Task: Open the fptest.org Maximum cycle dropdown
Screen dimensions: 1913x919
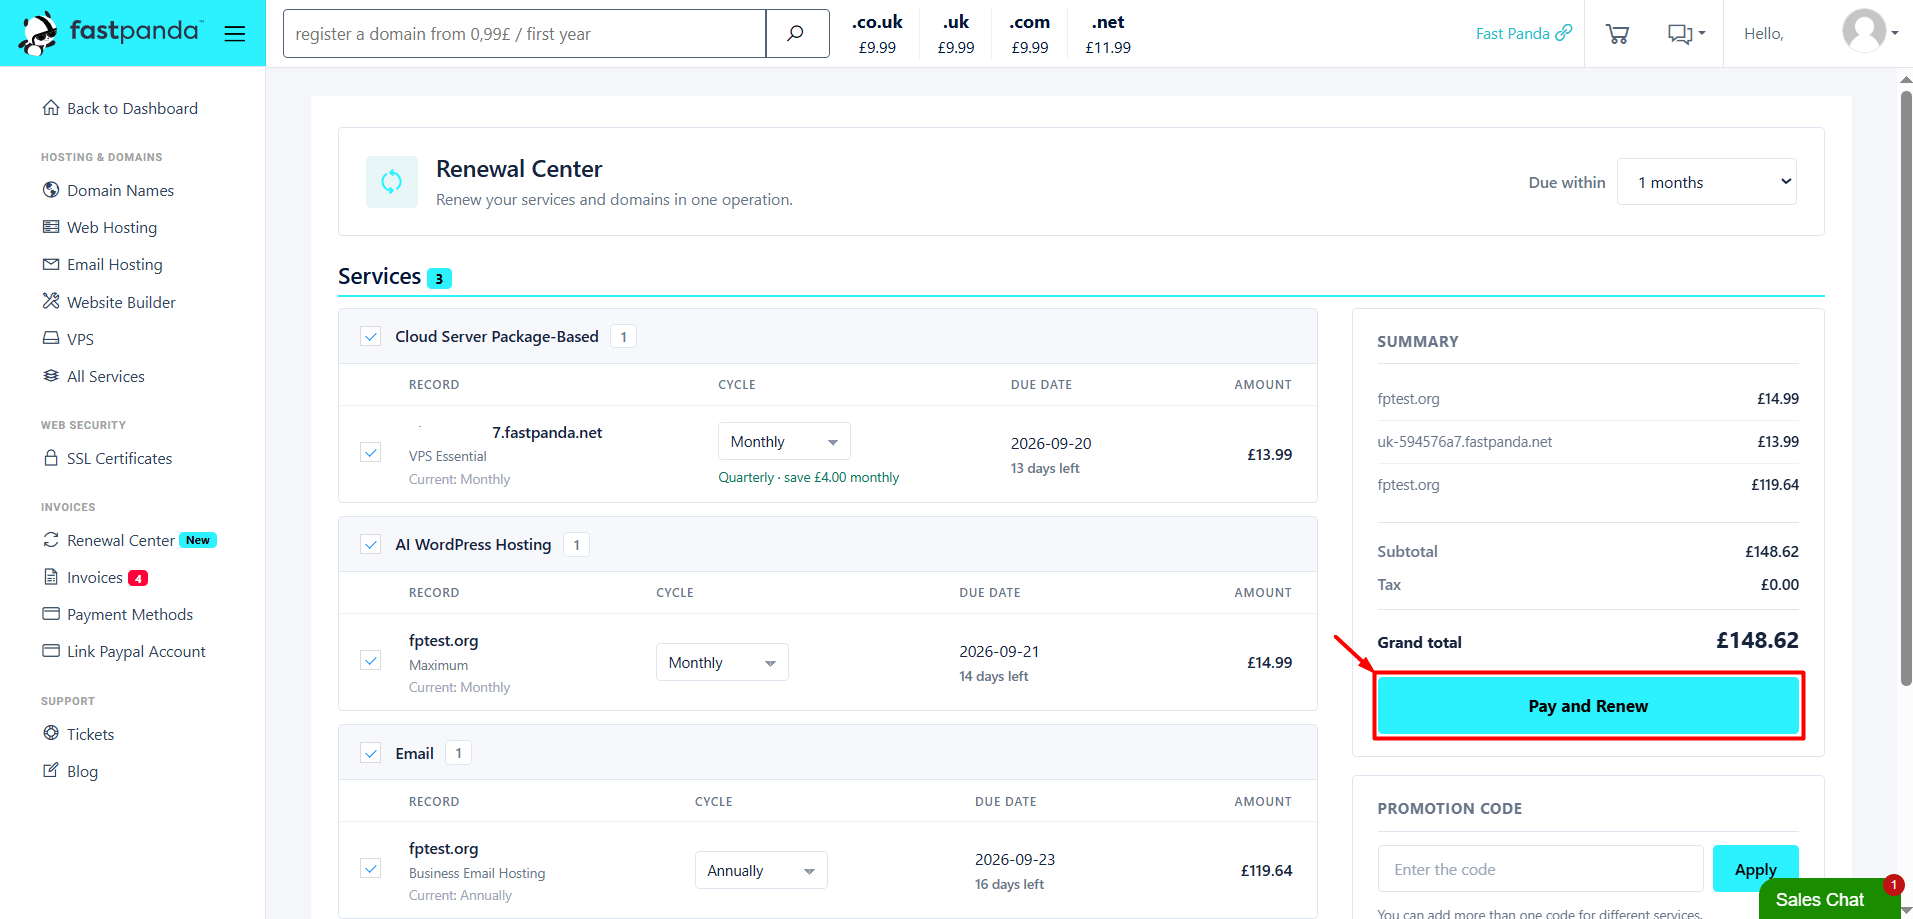Action: (722, 663)
